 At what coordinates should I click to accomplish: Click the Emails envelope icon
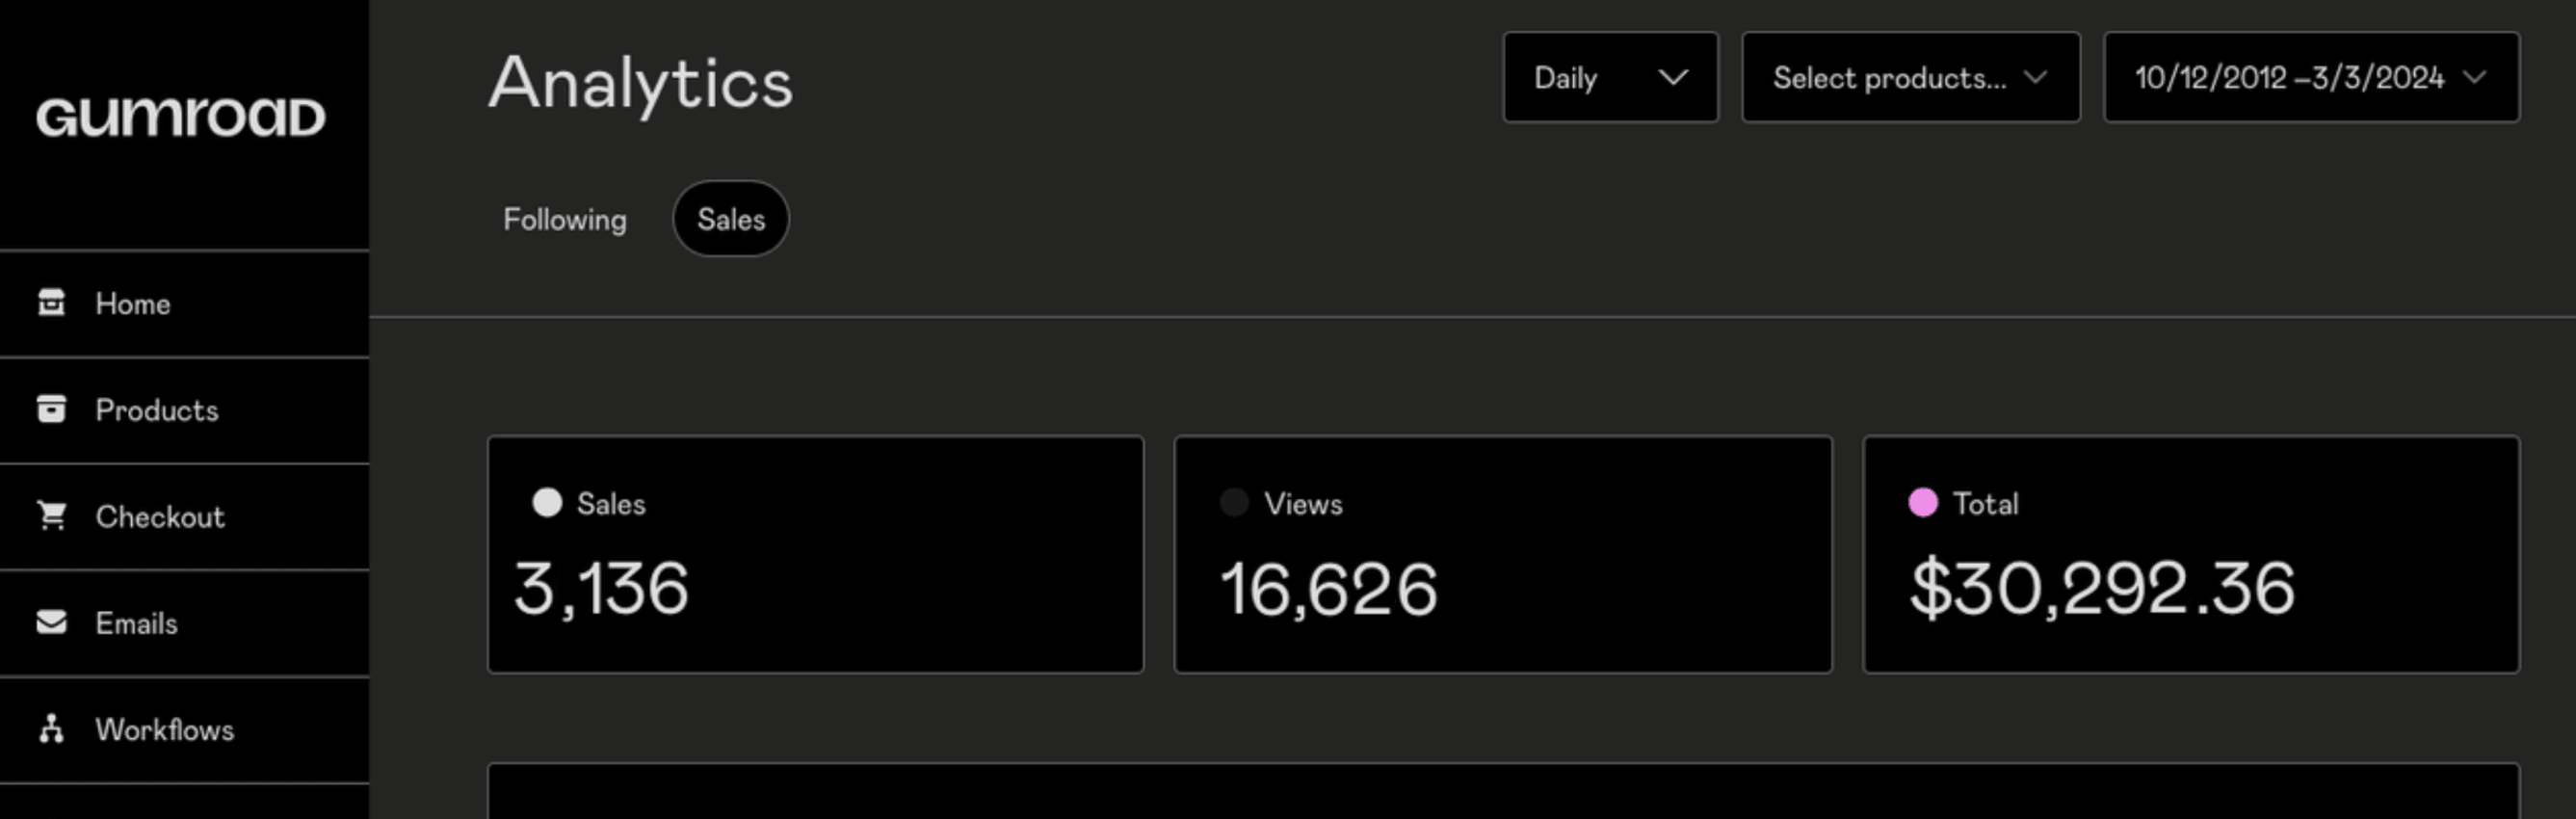pyautogui.click(x=51, y=622)
